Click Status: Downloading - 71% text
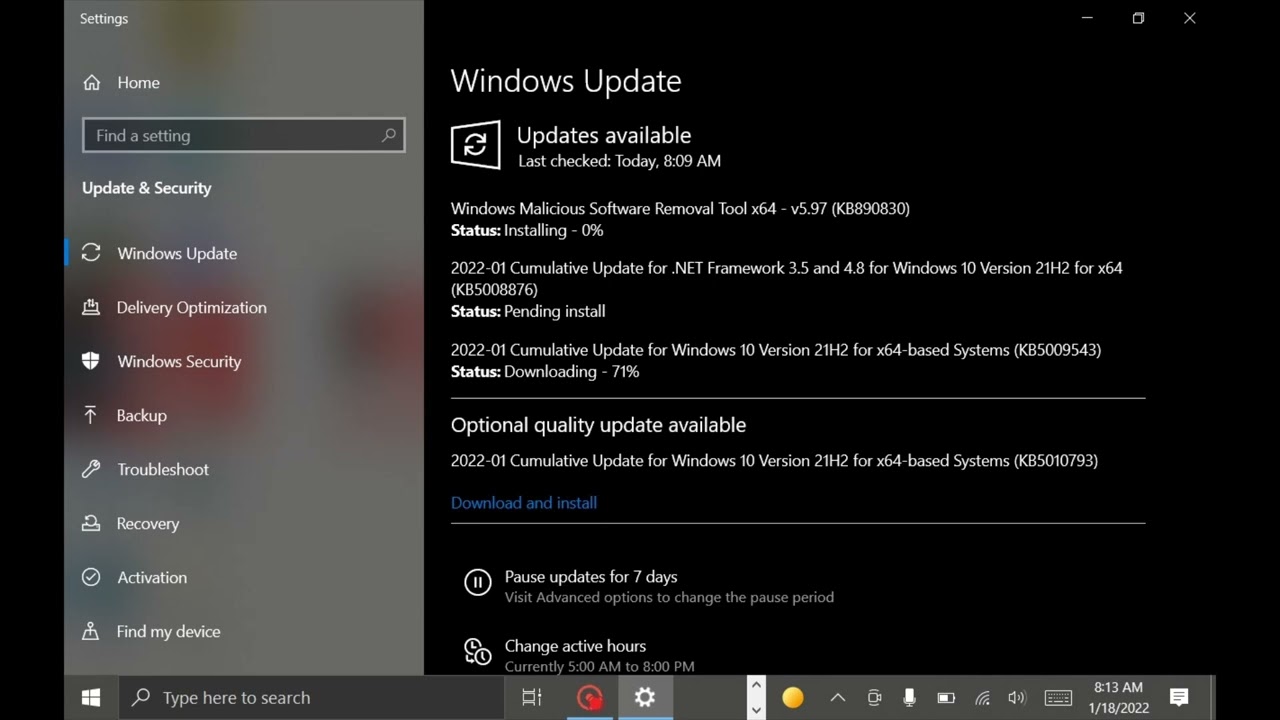Viewport: 1280px width, 720px height. pyautogui.click(x=545, y=372)
